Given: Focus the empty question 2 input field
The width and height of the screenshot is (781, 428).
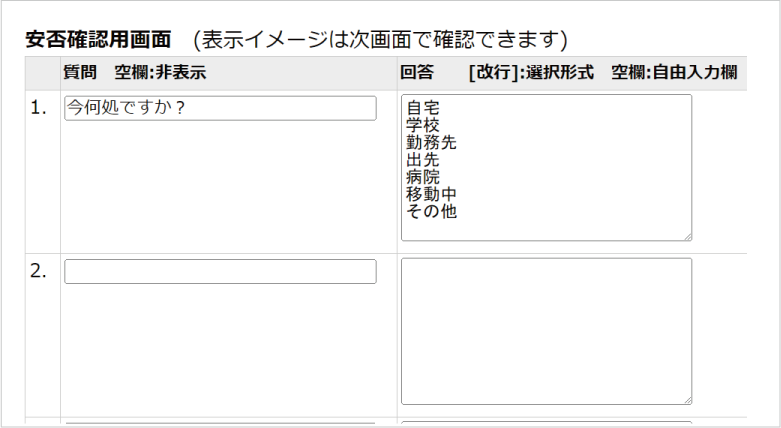Looking at the screenshot, I should (220, 272).
